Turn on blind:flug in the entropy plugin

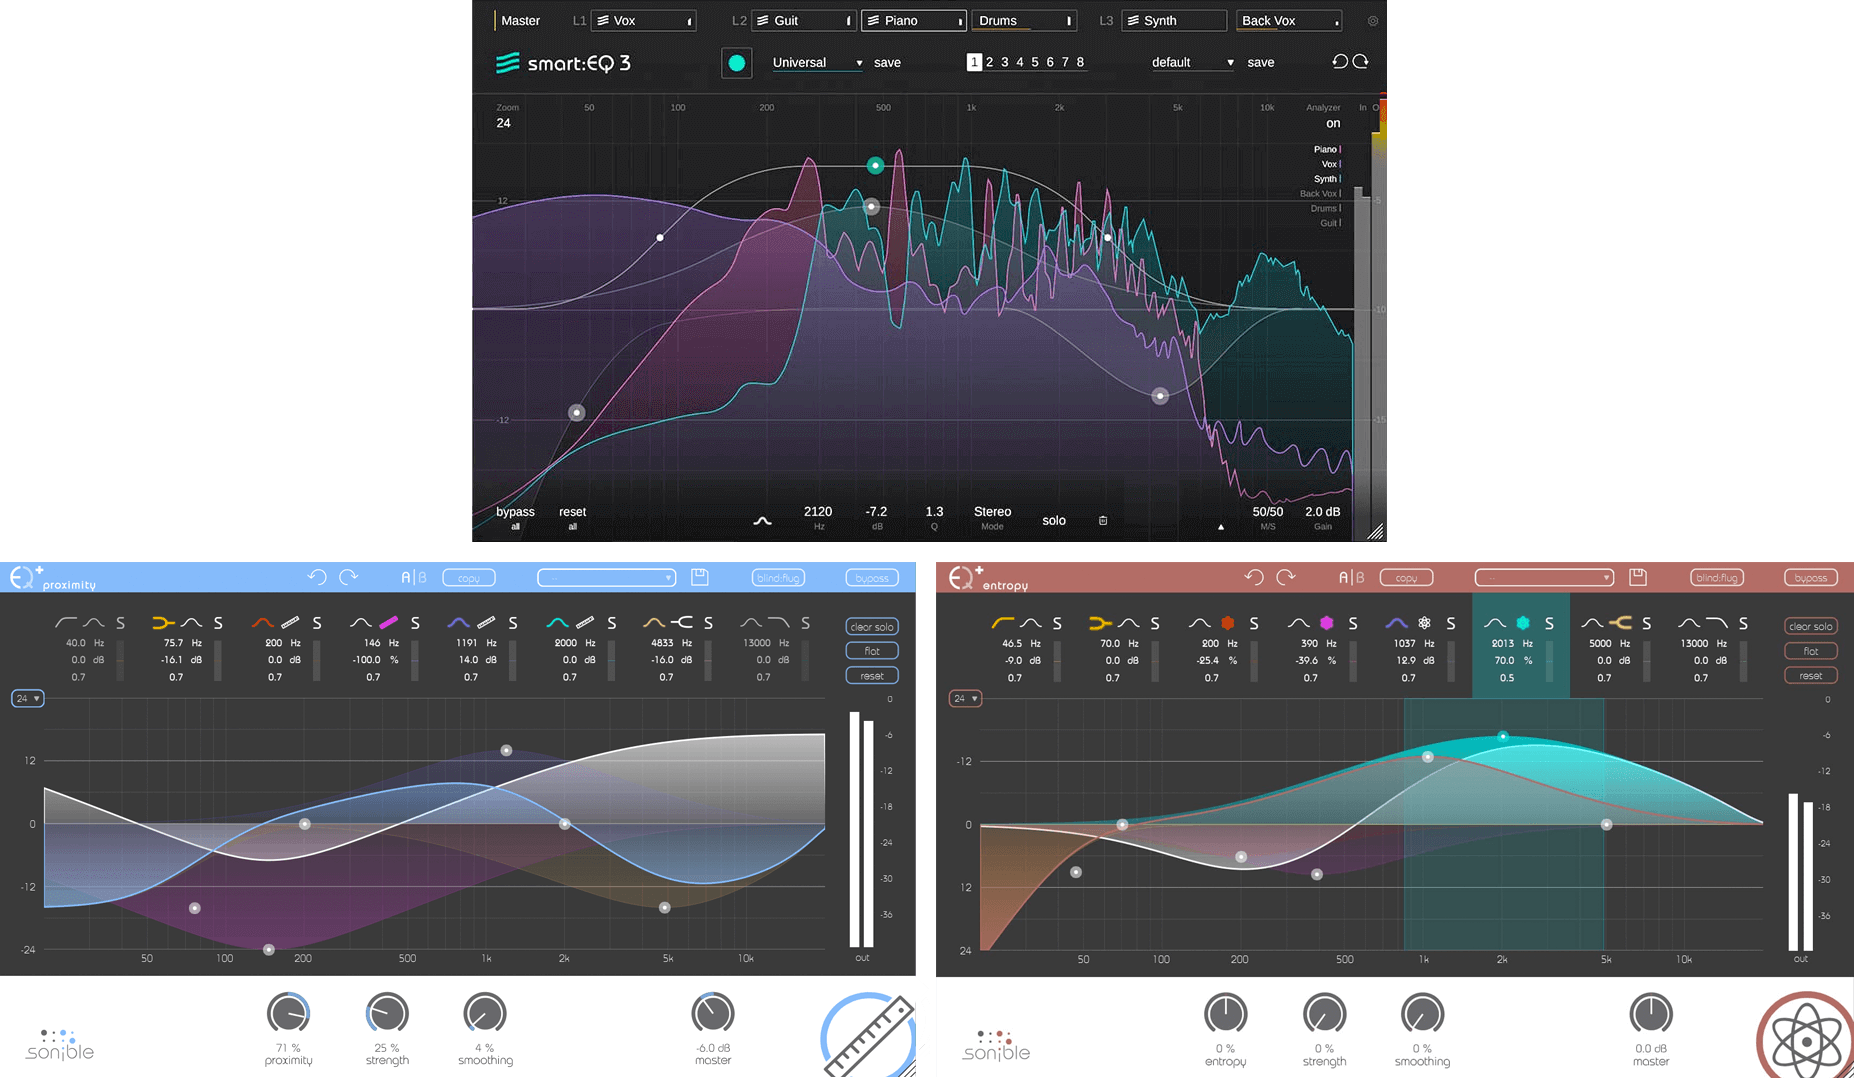(x=1717, y=578)
